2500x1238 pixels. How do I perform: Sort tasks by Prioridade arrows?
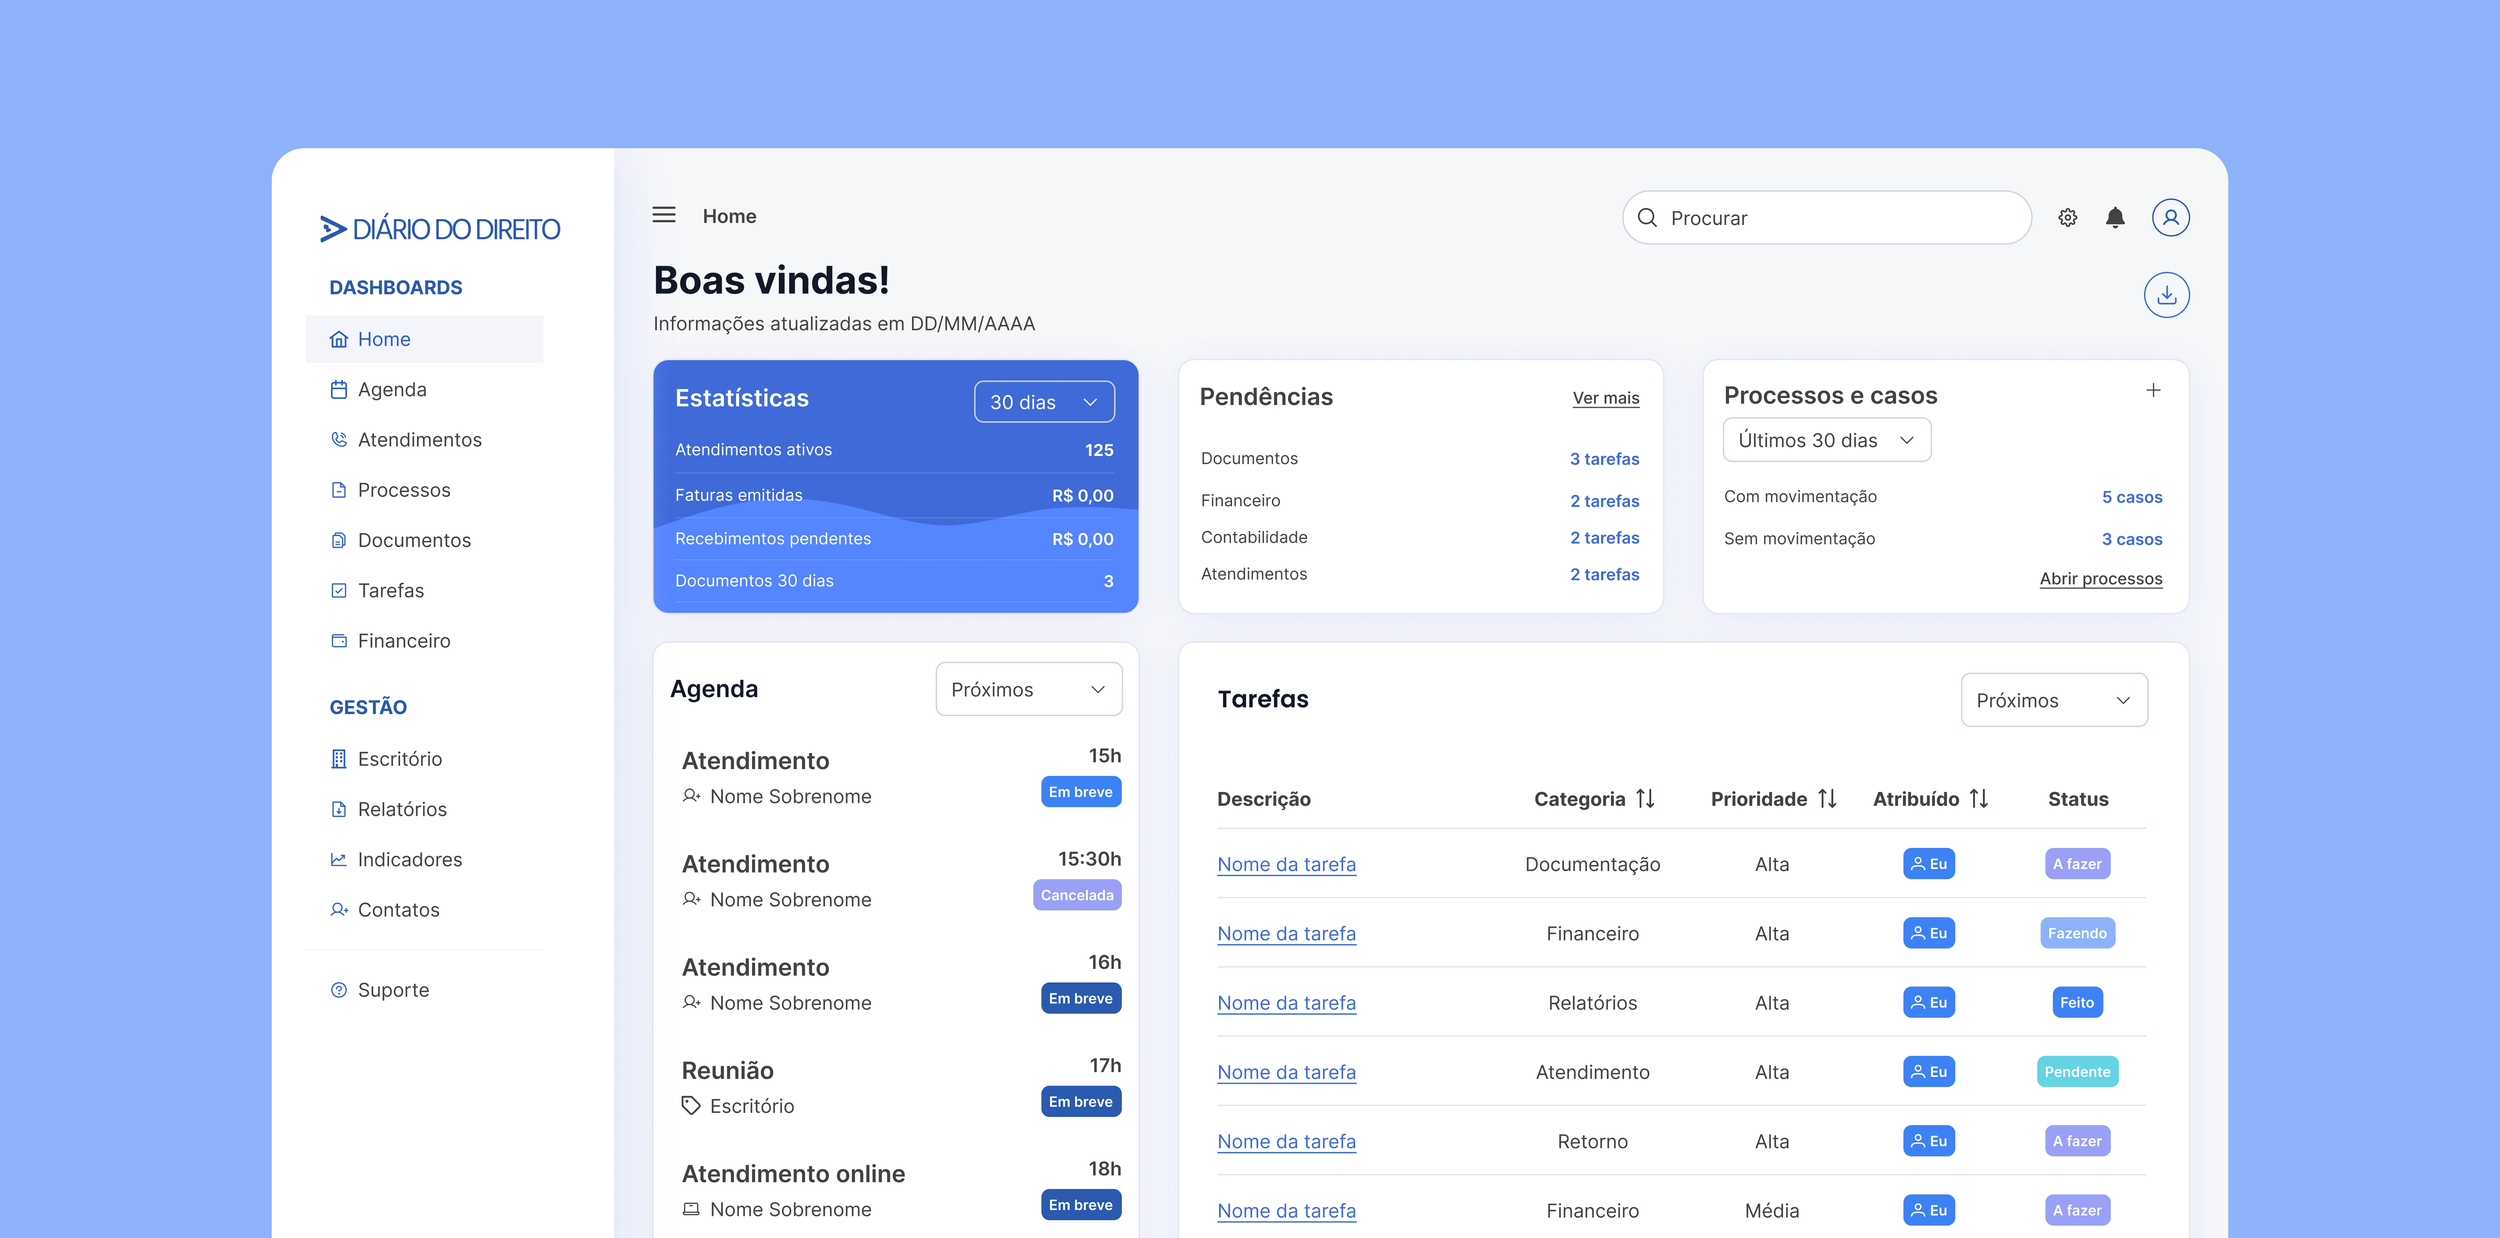point(1827,799)
